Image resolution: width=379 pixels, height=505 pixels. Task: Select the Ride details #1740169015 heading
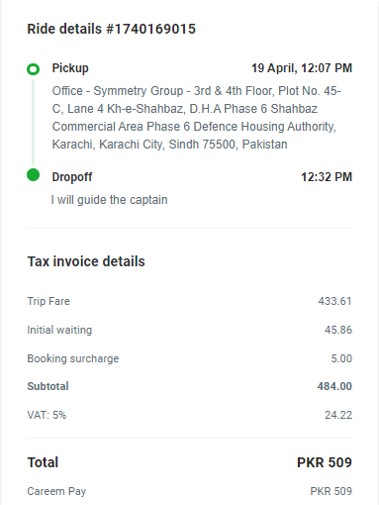(111, 29)
